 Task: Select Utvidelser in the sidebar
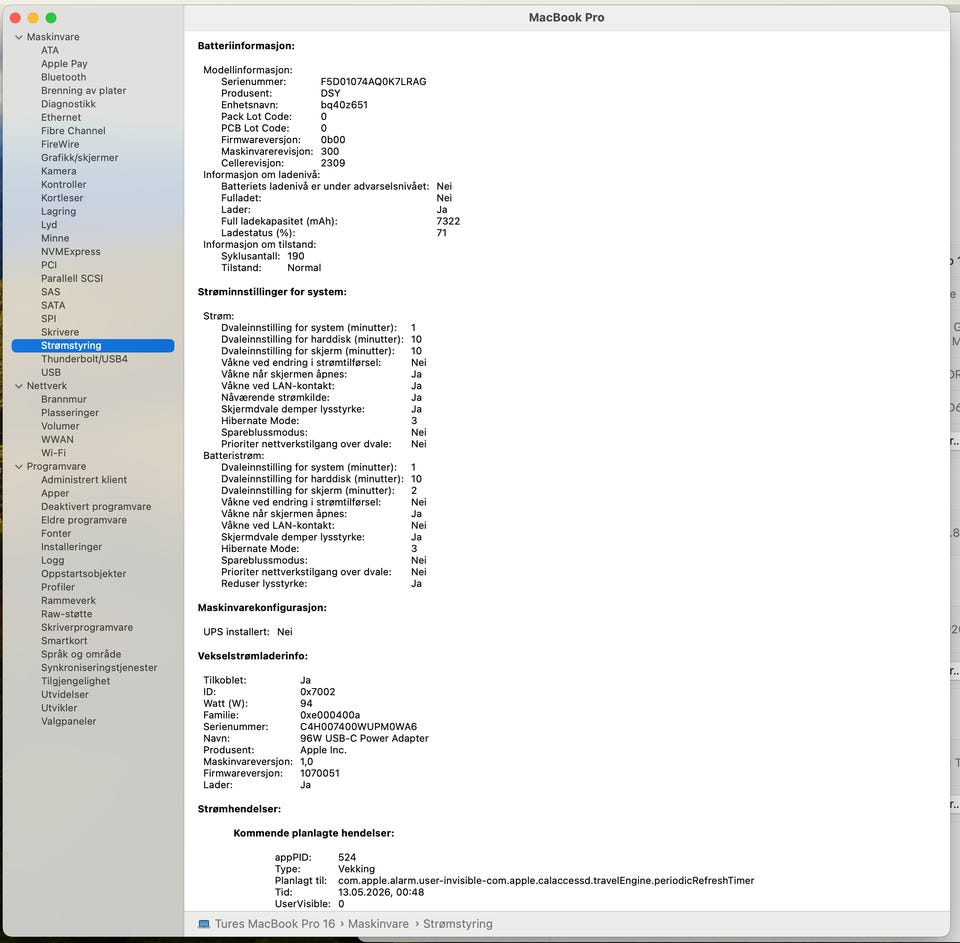pyautogui.click(x=65, y=695)
